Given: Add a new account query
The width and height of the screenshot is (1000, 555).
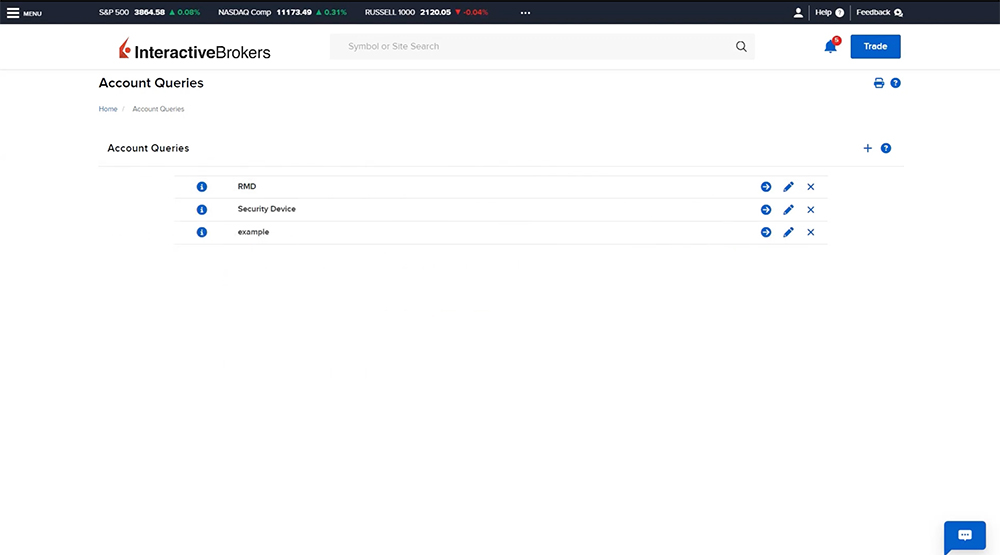Looking at the screenshot, I should [x=868, y=148].
